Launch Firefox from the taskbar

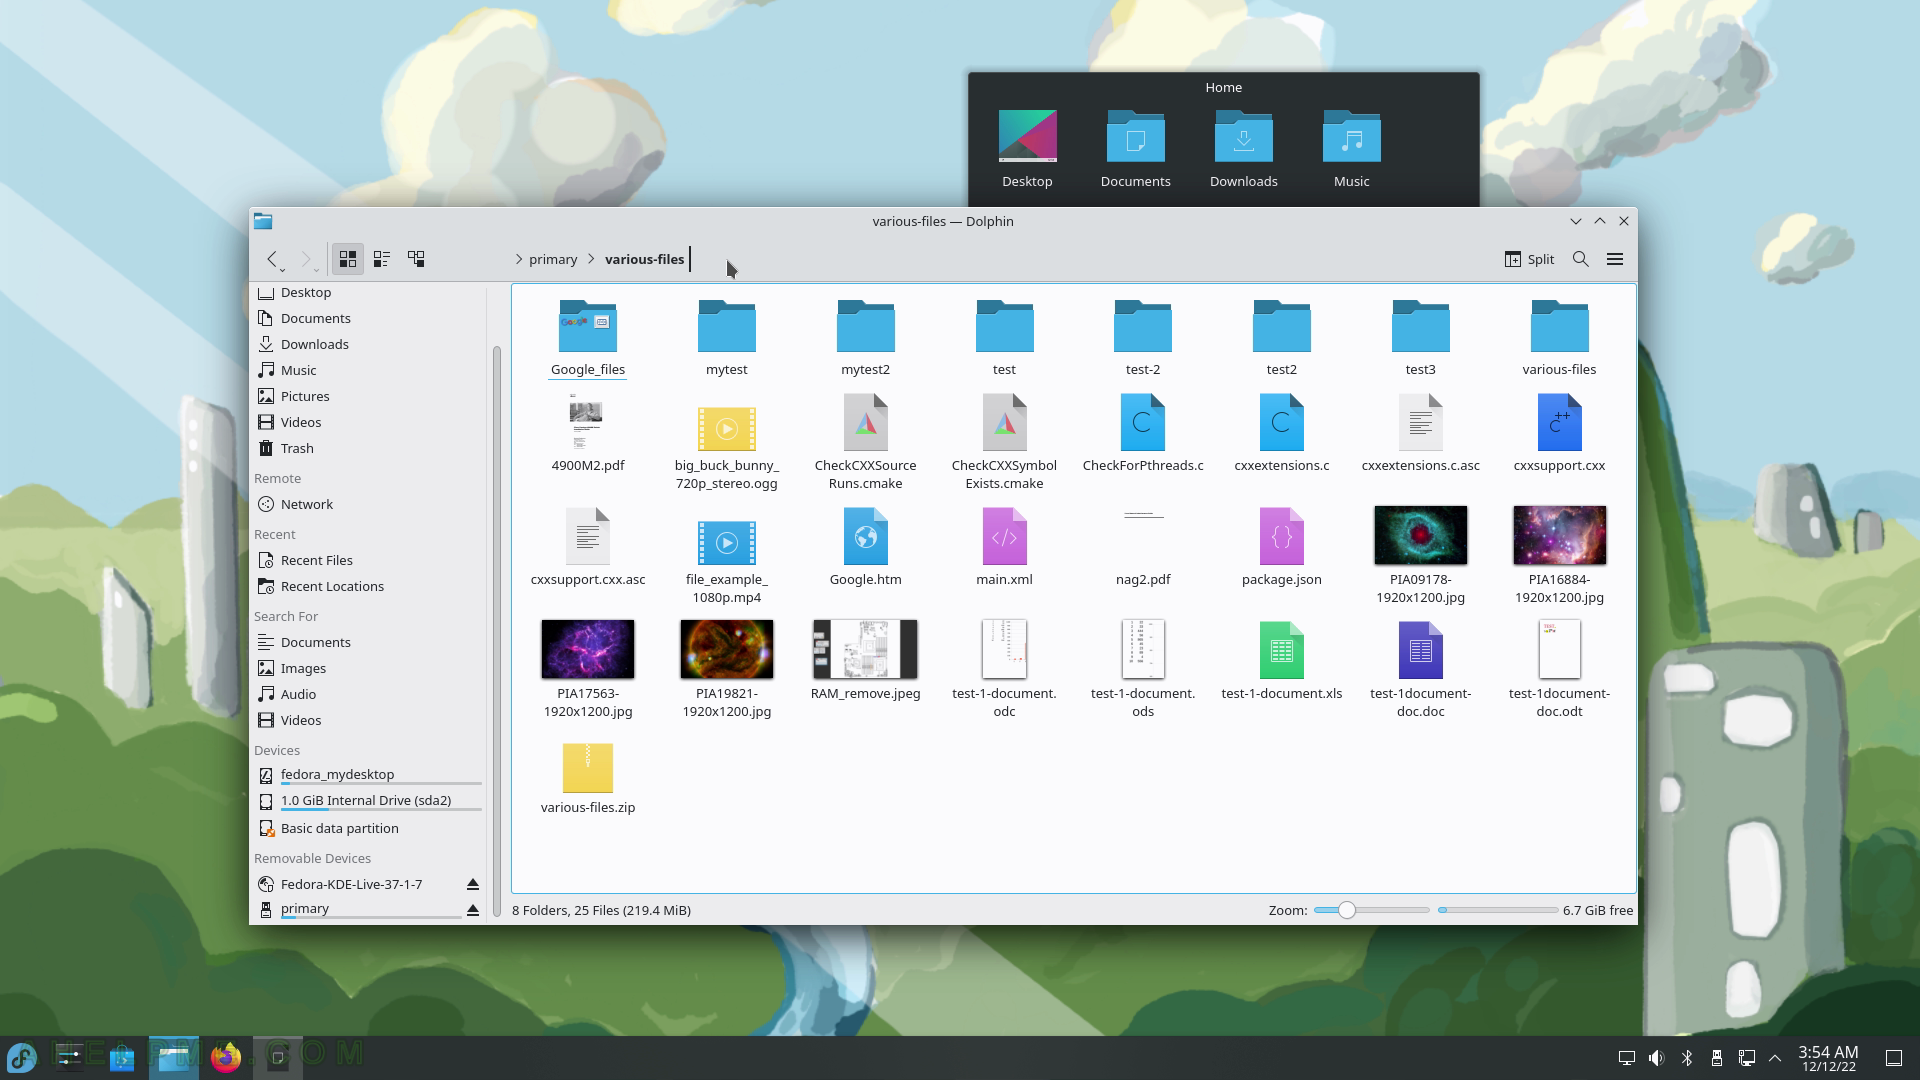click(226, 1058)
